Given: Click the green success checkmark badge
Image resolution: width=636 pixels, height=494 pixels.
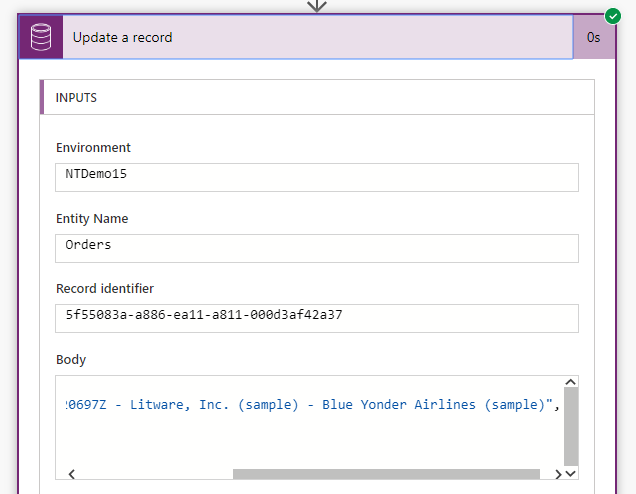Looking at the screenshot, I should tap(613, 16).
